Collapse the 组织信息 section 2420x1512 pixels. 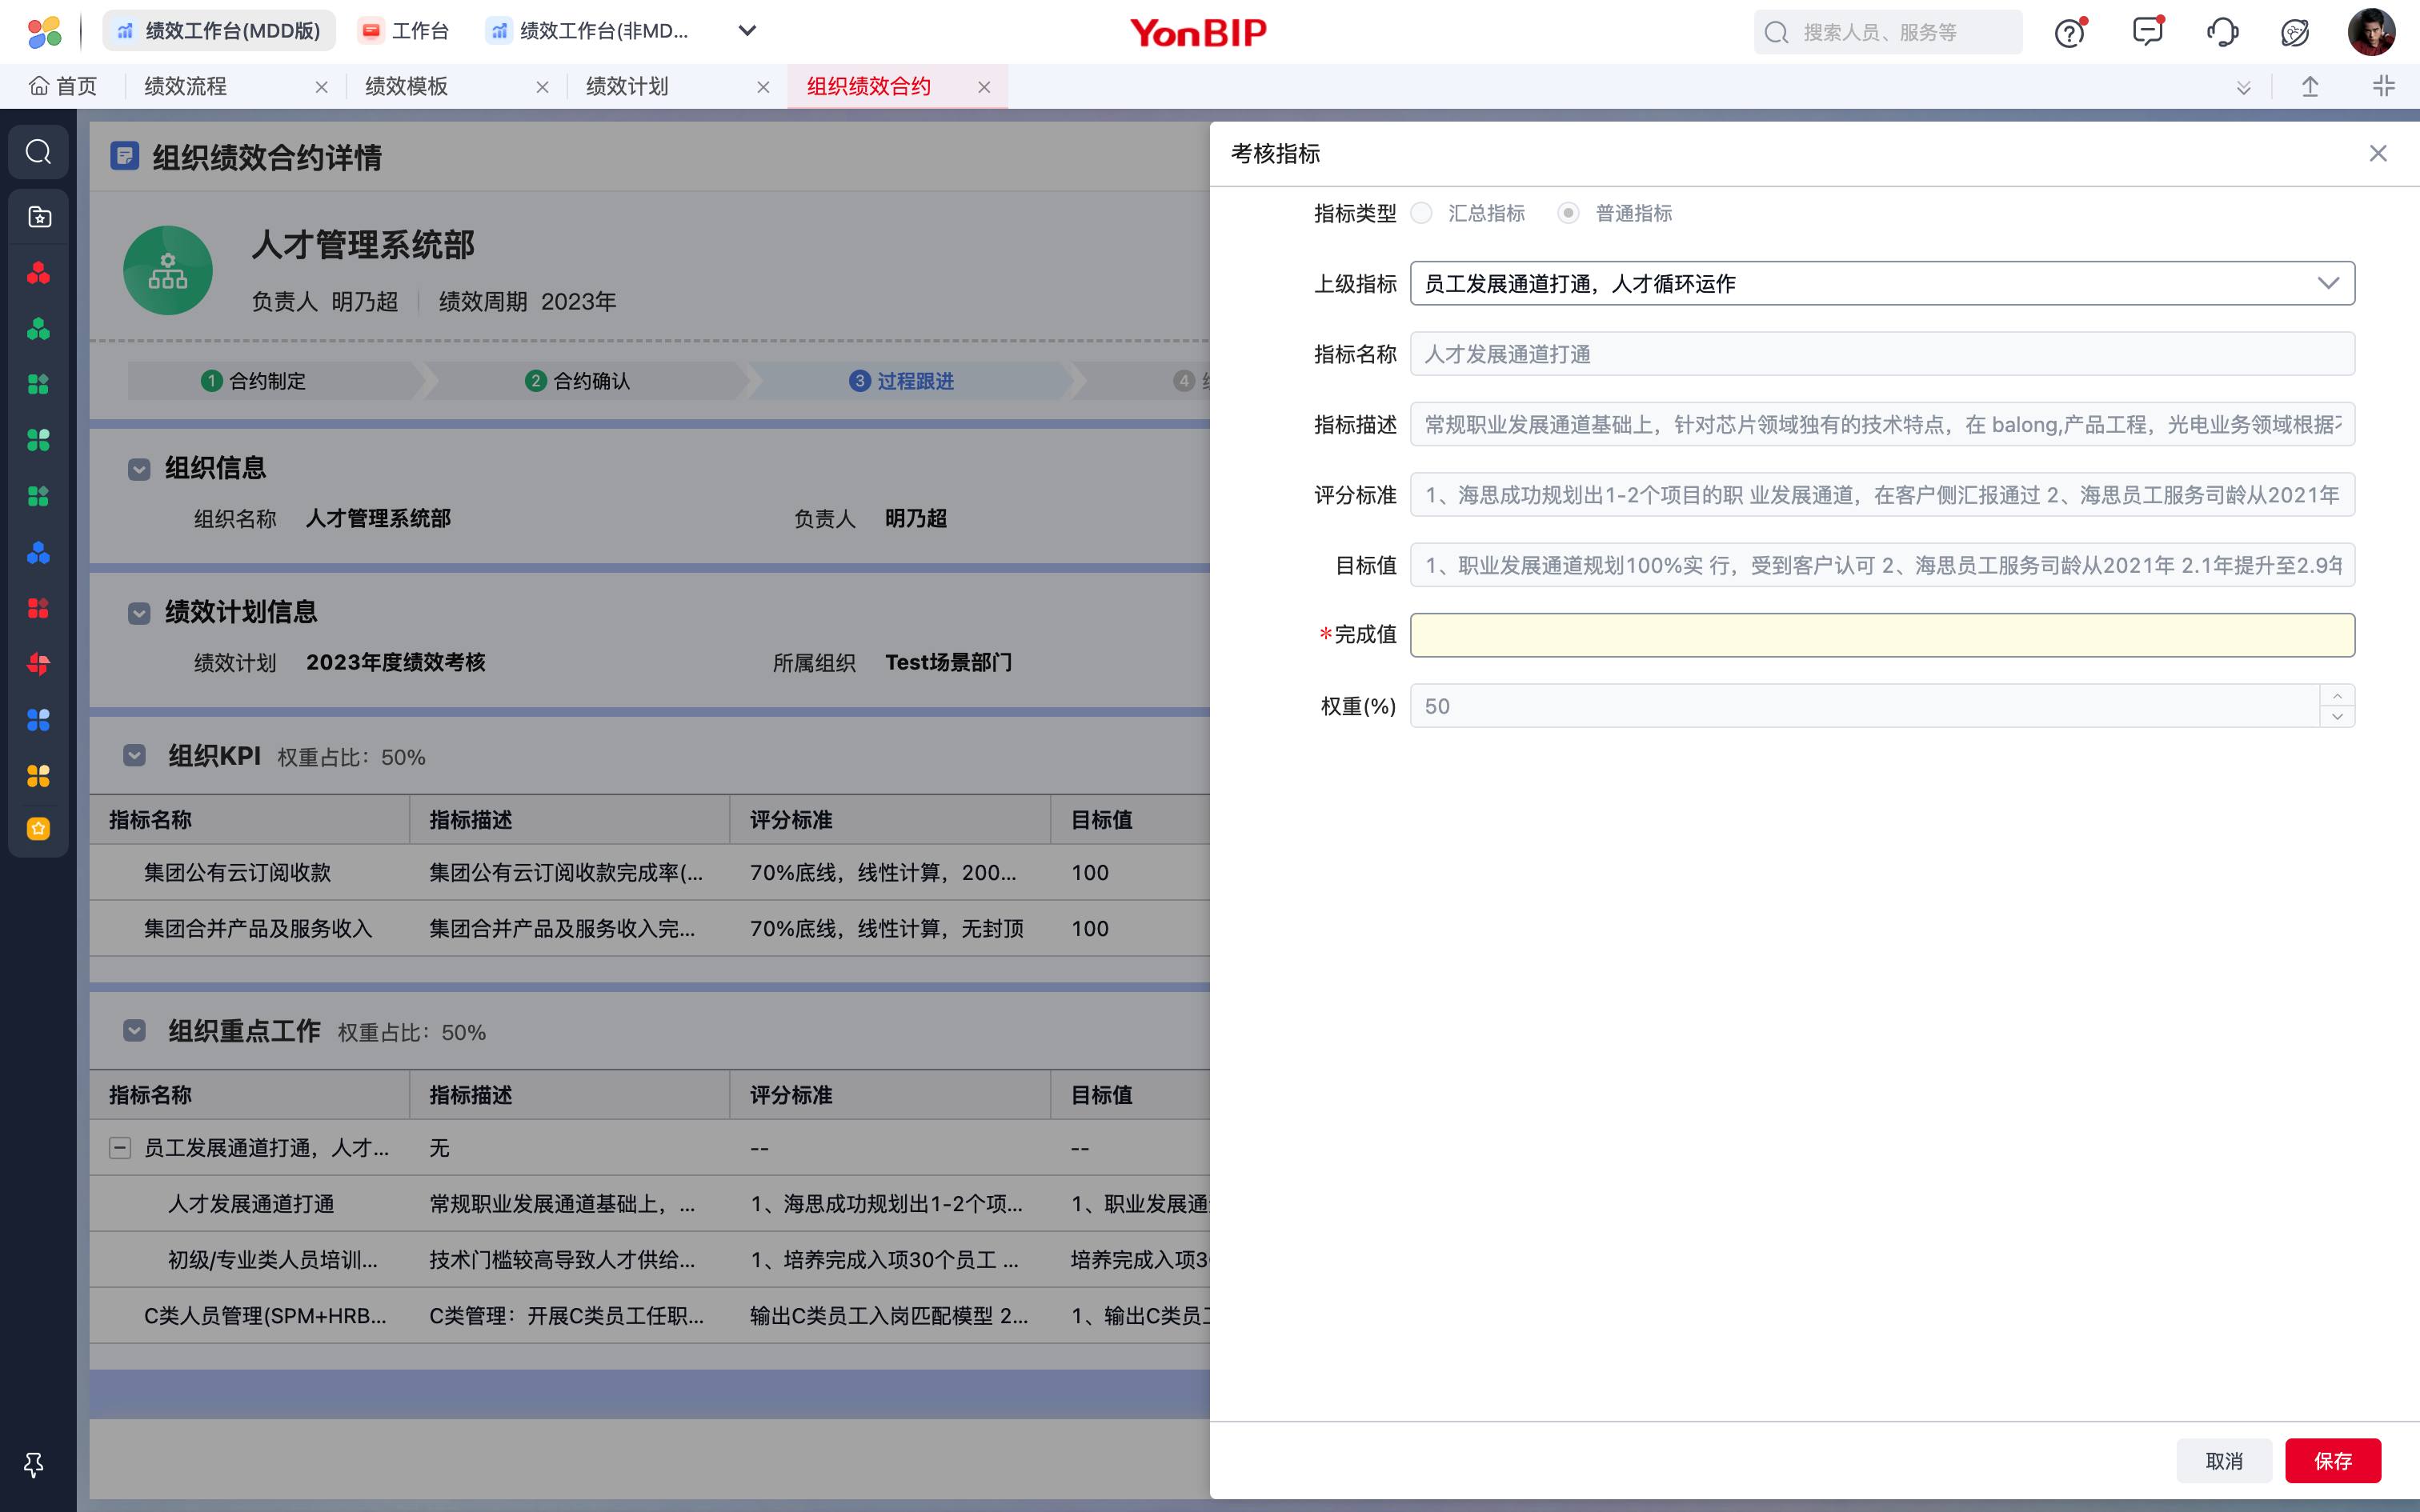[139, 469]
